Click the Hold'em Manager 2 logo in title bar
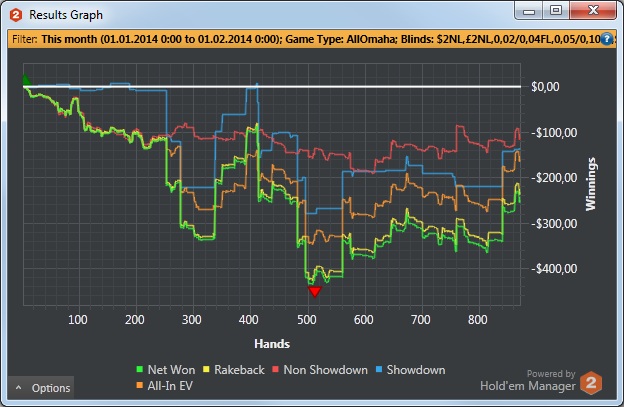Screen dimensions: 625x407 coord(16,15)
